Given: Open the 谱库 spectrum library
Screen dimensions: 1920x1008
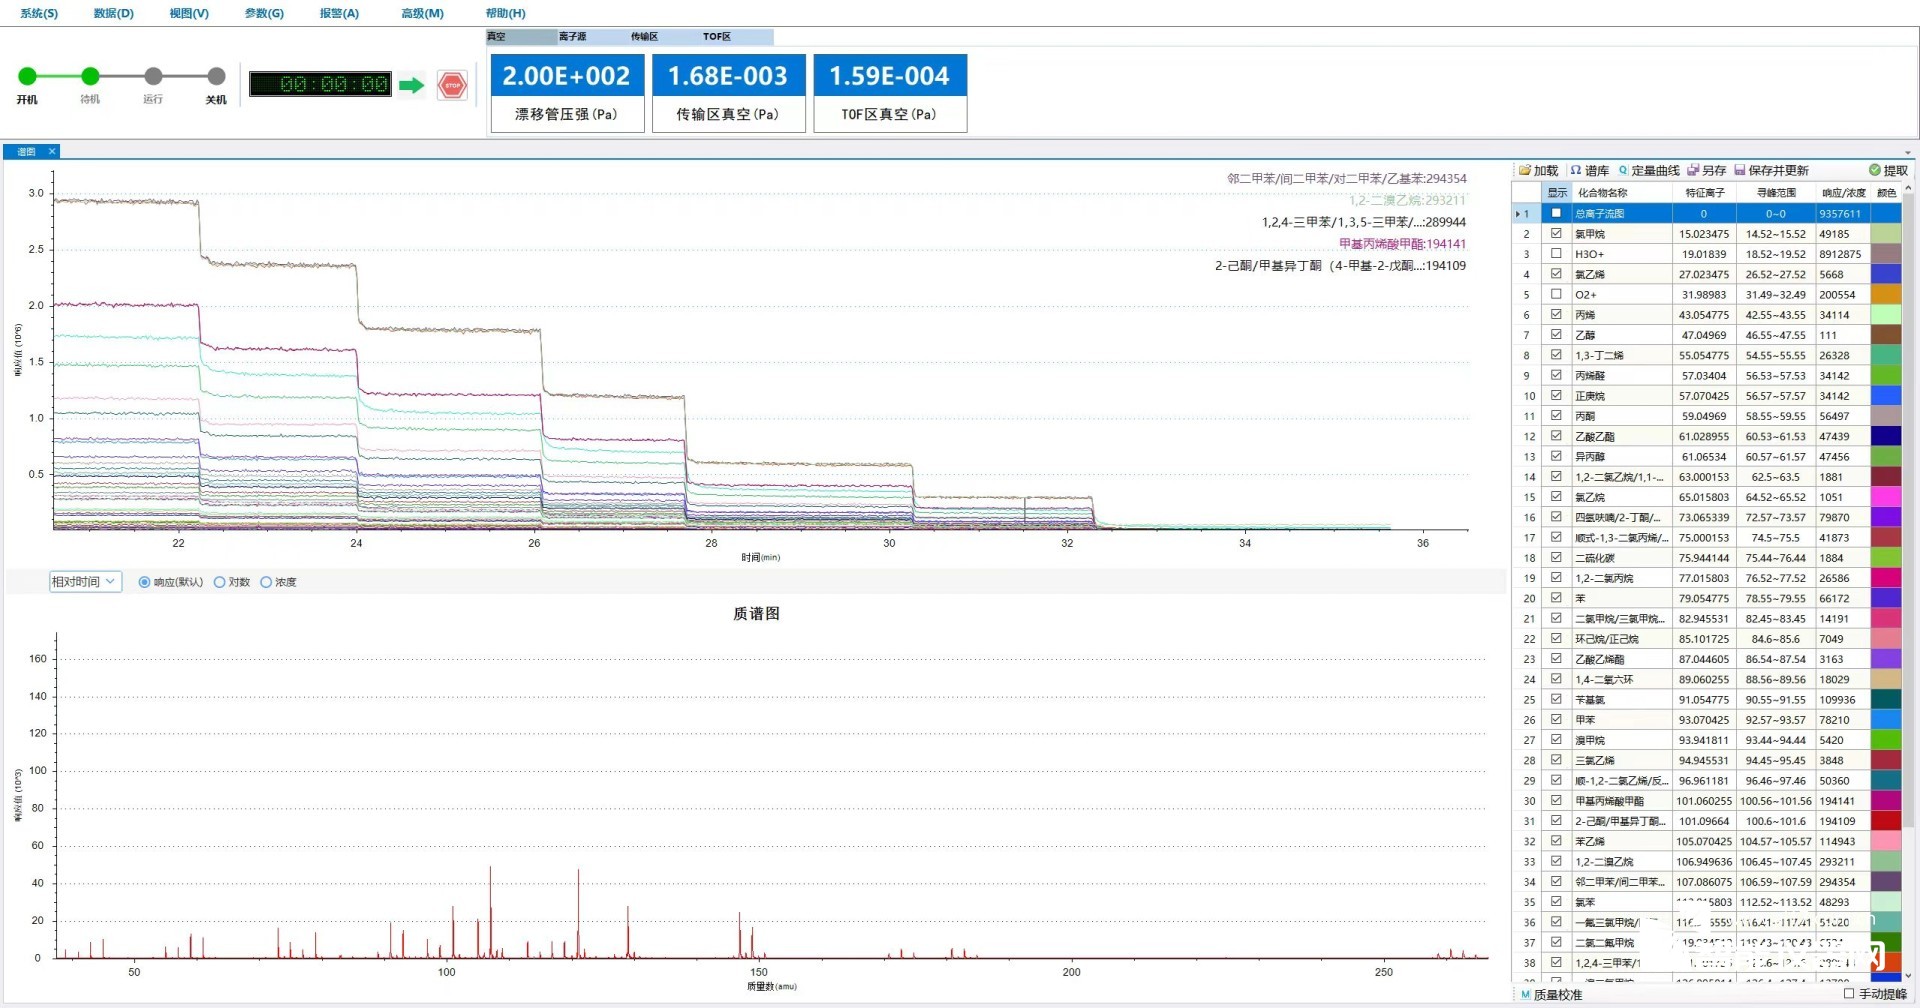Looking at the screenshot, I should [1589, 170].
